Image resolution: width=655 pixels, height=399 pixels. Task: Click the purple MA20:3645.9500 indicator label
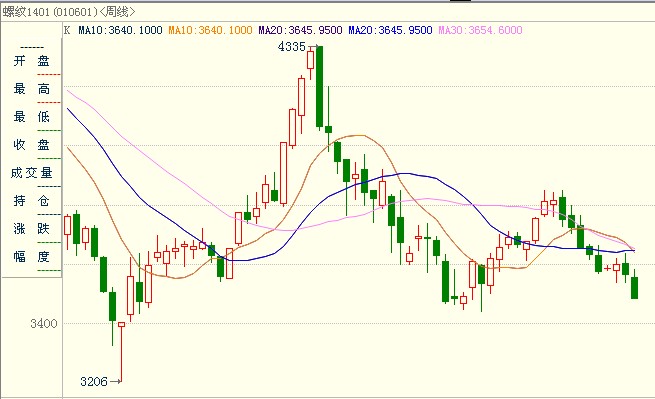300,30
